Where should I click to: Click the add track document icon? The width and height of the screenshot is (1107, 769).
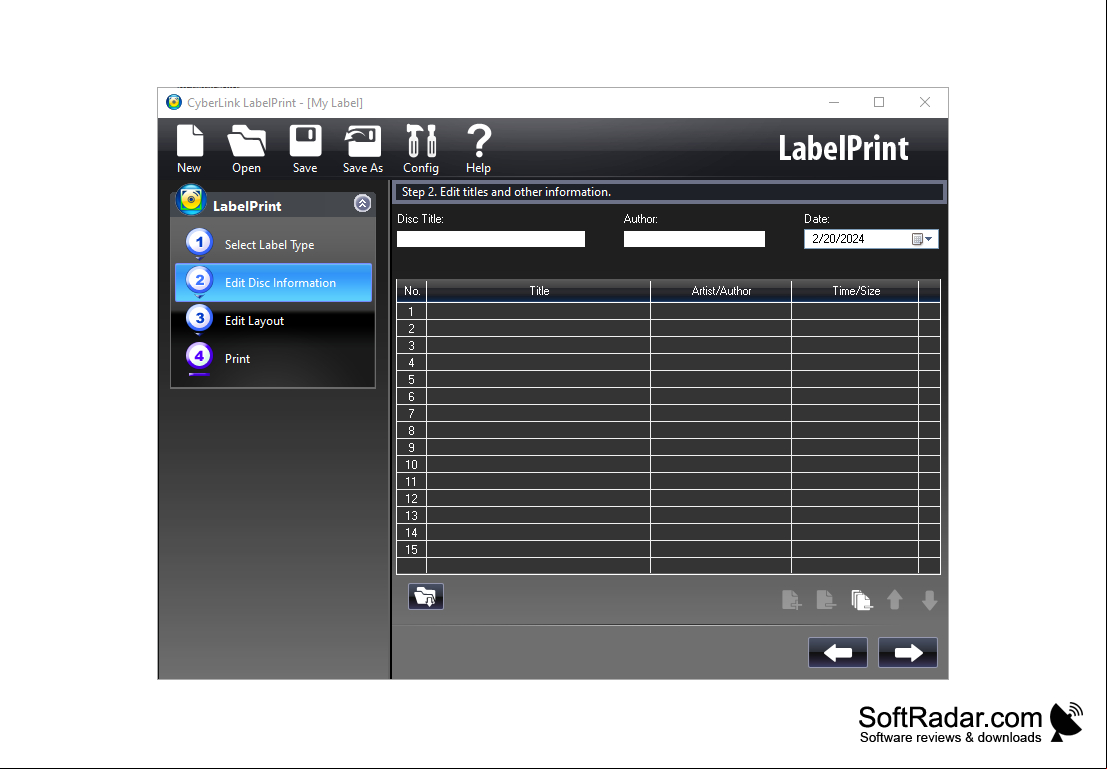tap(791, 600)
